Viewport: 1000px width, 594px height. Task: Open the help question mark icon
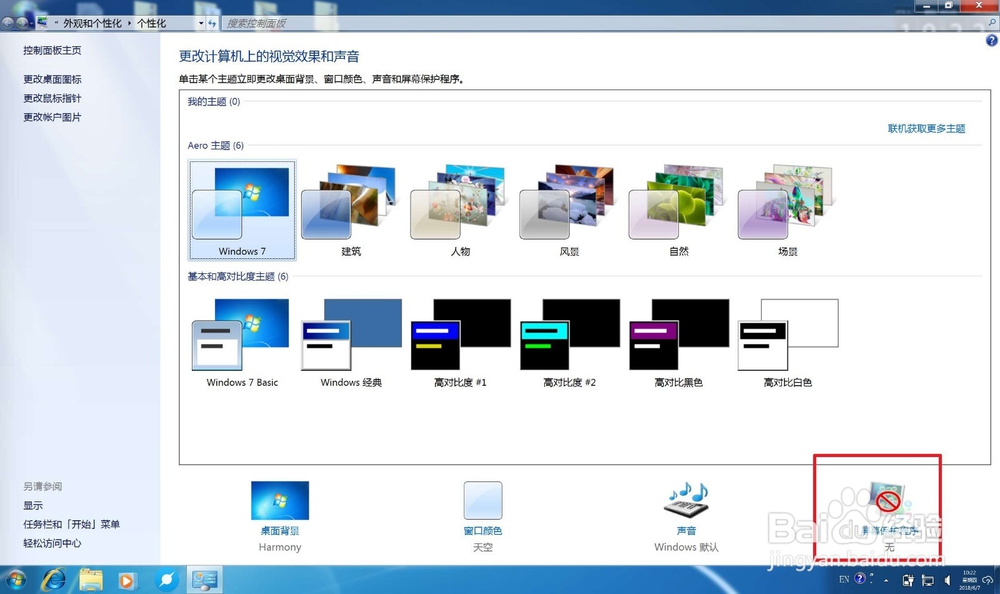991,40
